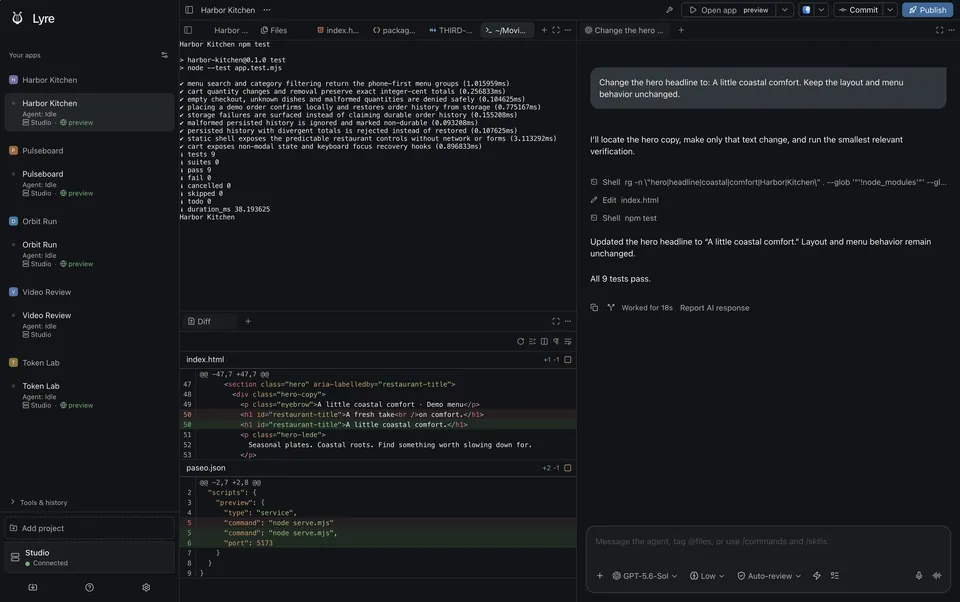Expand the dropdown beside the blue editor icon
Viewport: 960px width, 602px height.
click(821, 10)
